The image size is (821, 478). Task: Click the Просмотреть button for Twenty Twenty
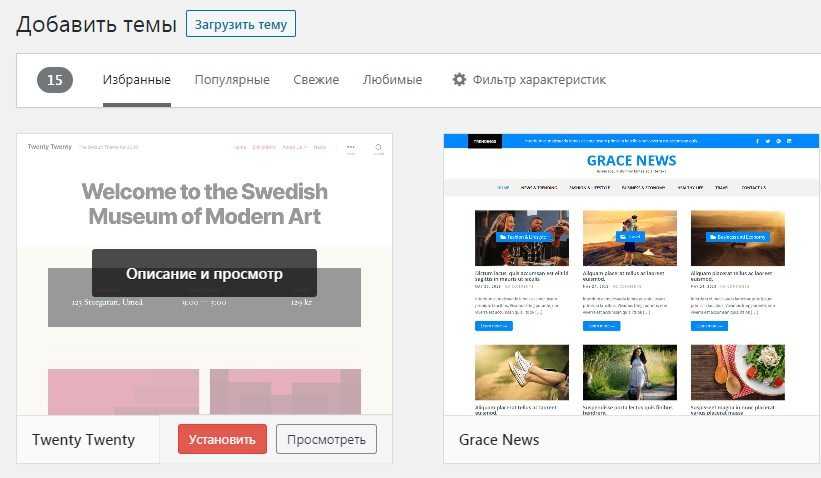click(x=326, y=439)
